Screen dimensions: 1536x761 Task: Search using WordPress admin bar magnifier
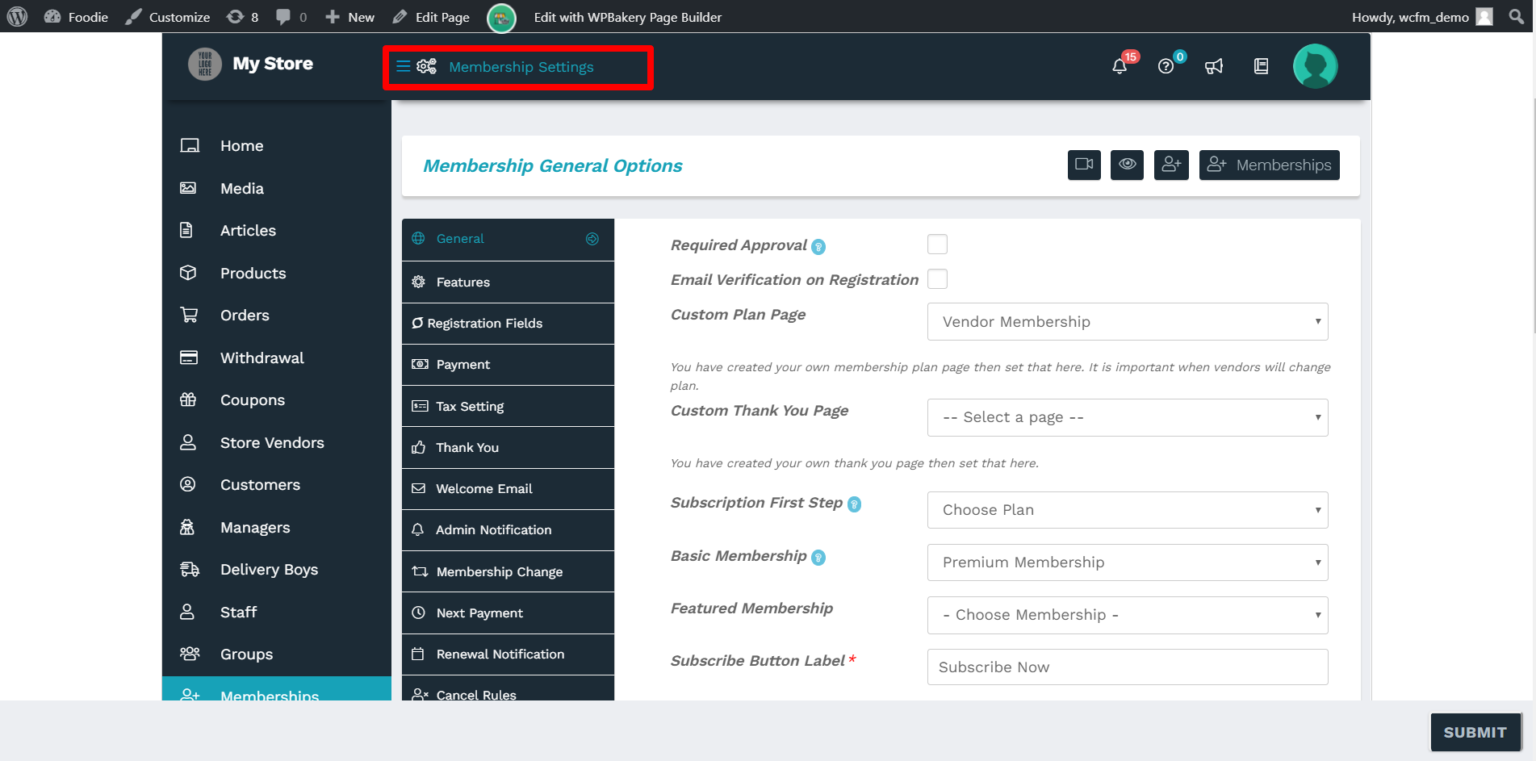1516,17
